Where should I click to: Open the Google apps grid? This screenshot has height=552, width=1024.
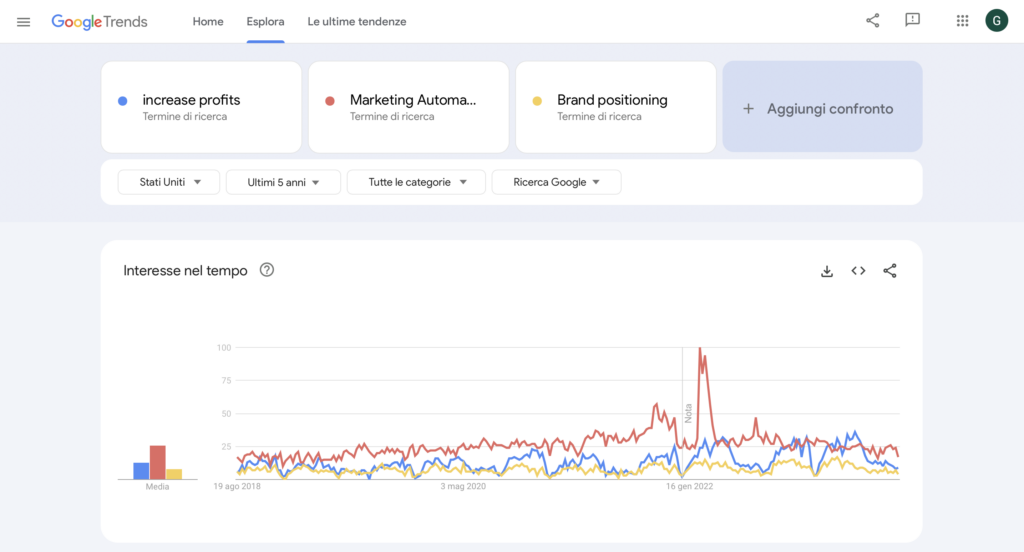[962, 21]
